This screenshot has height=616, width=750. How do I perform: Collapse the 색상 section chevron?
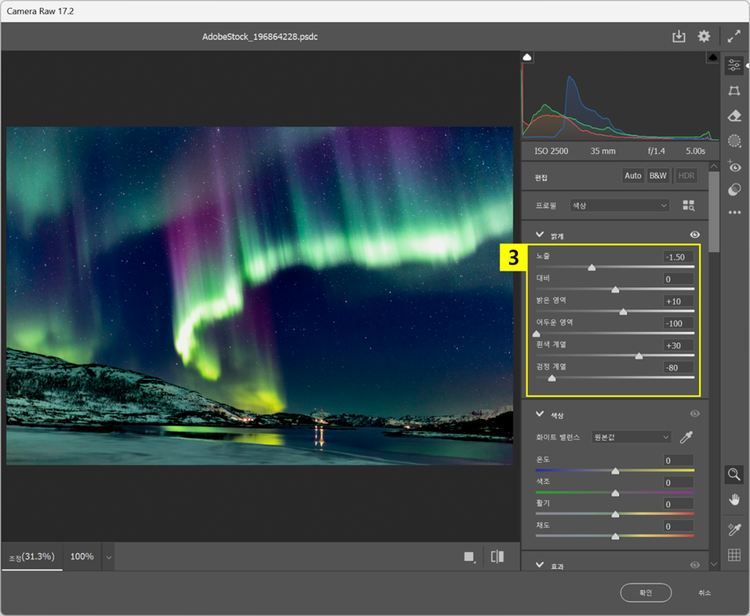(540, 413)
